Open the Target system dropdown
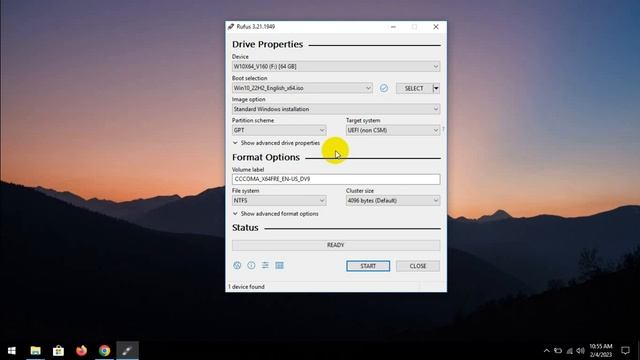Screen dimensions: 640x360 tap(393, 130)
